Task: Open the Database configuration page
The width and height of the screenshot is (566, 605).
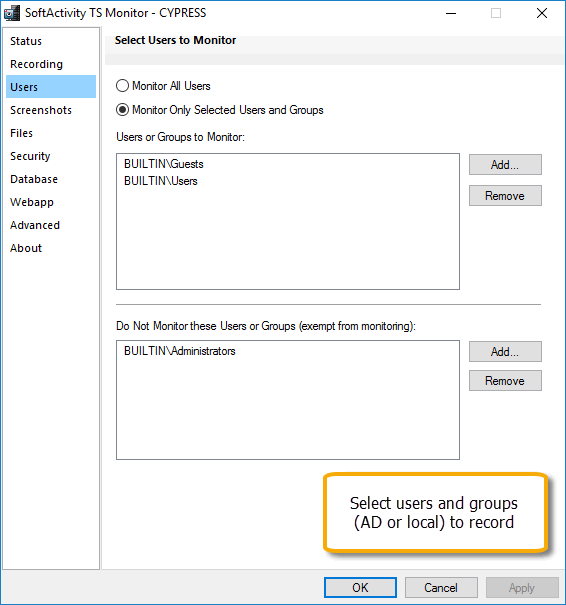Action: [34, 179]
